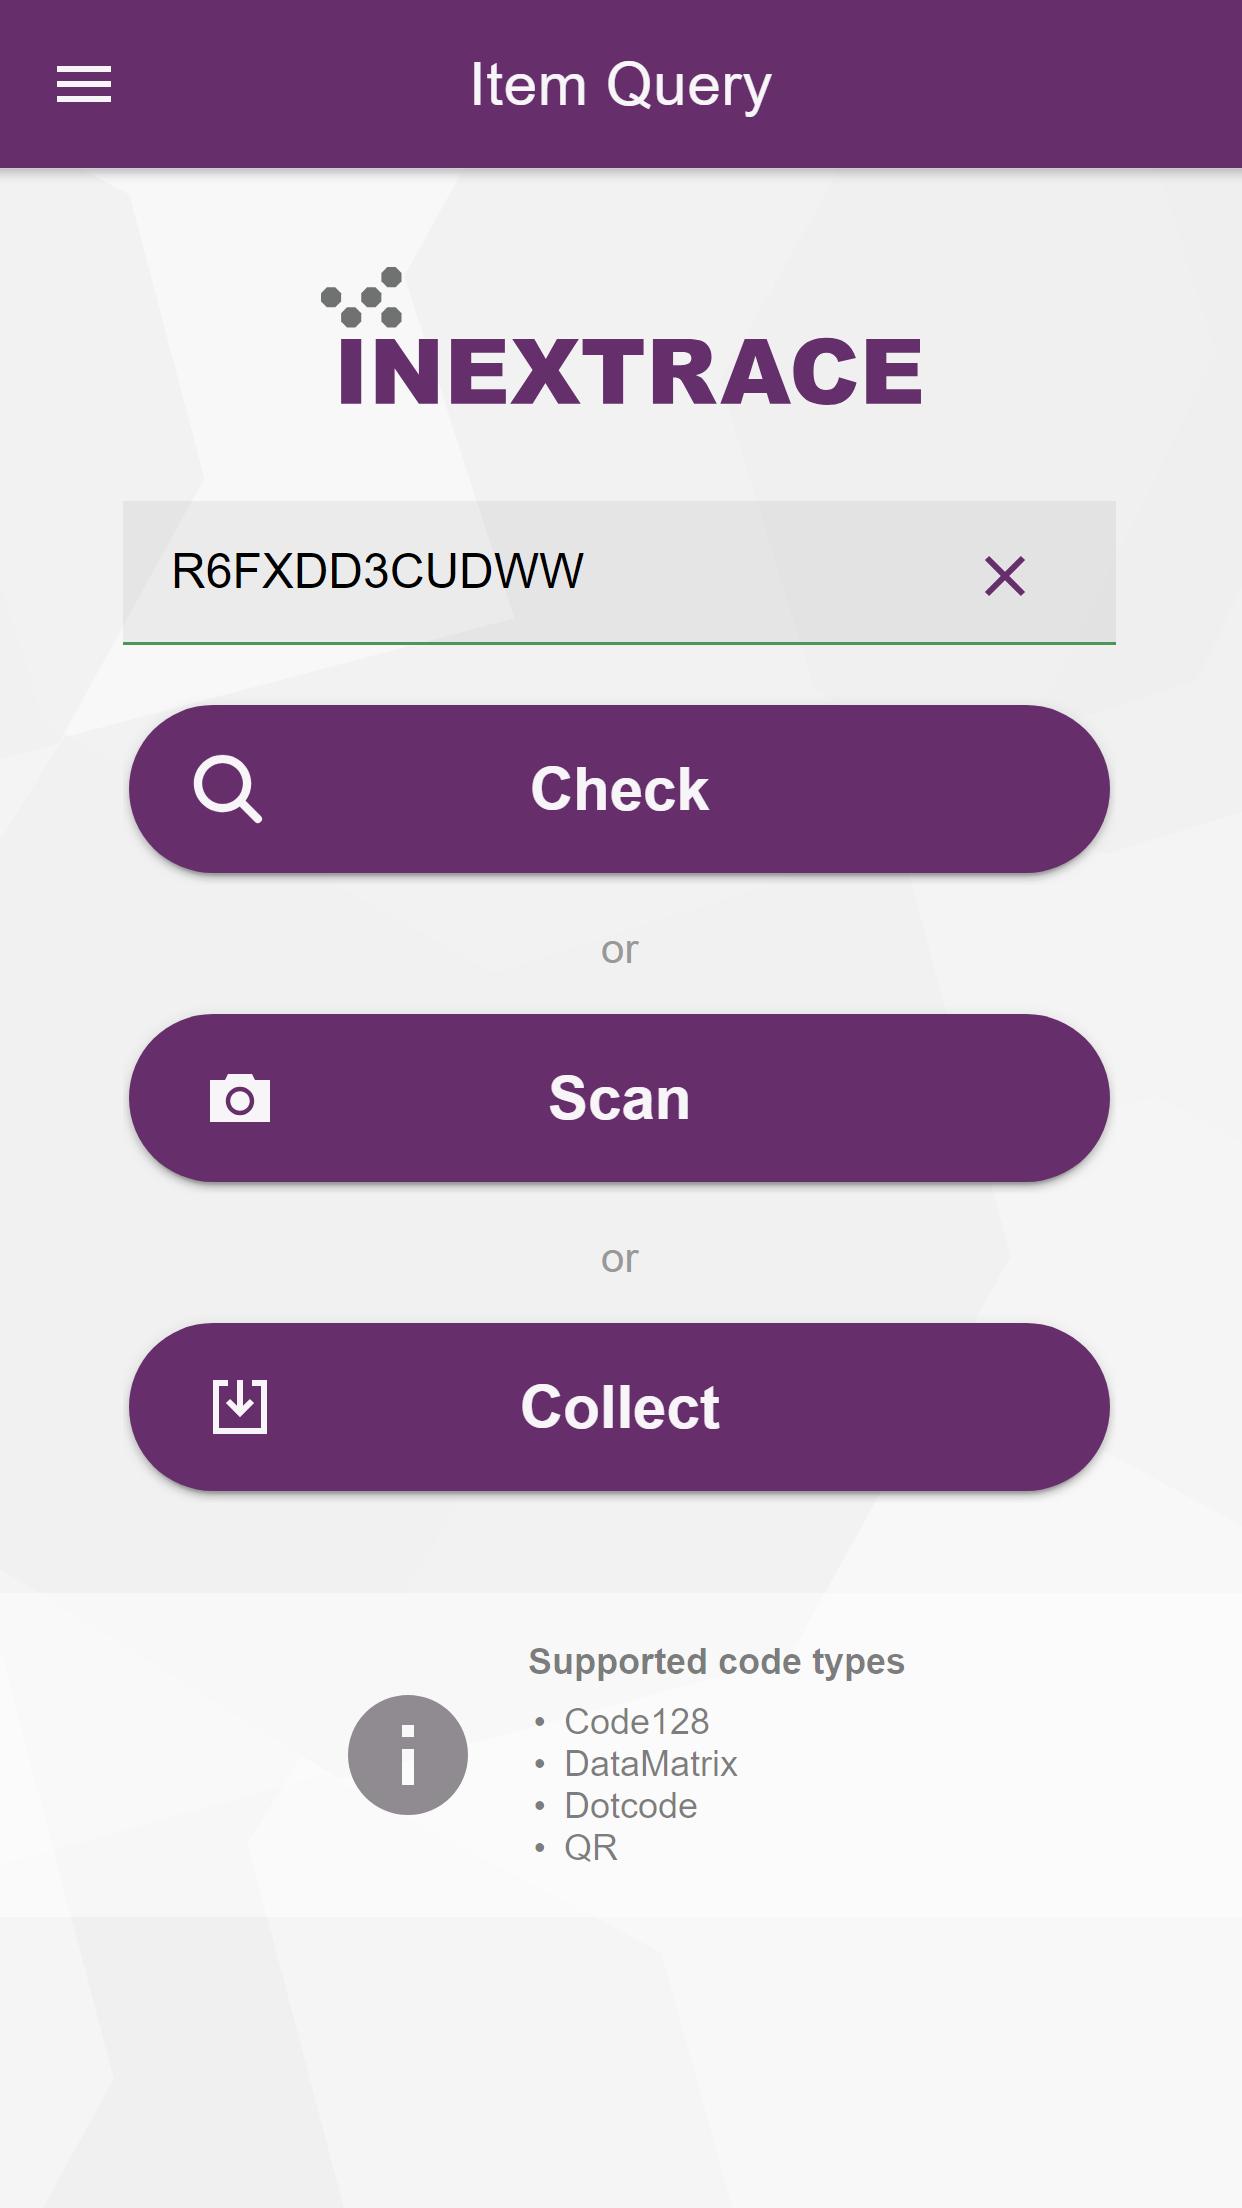Click the magnifying glass icon on Check
Screen dimensions: 1242x2208
[x=228, y=789]
